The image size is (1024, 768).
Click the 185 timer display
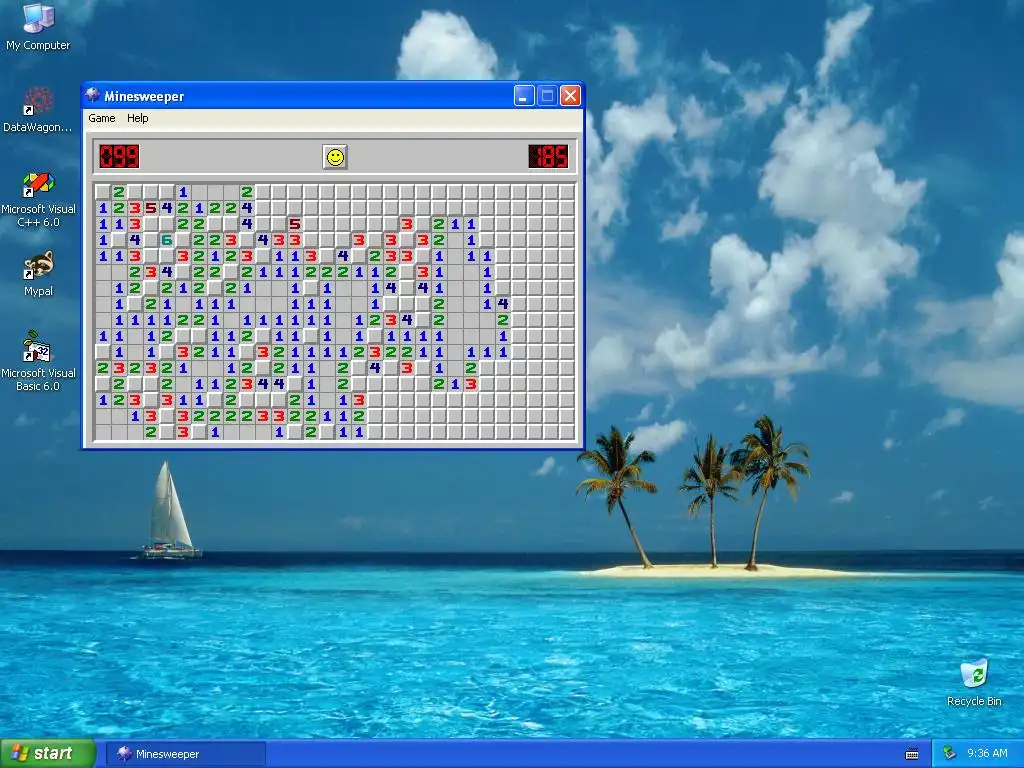(x=548, y=157)
